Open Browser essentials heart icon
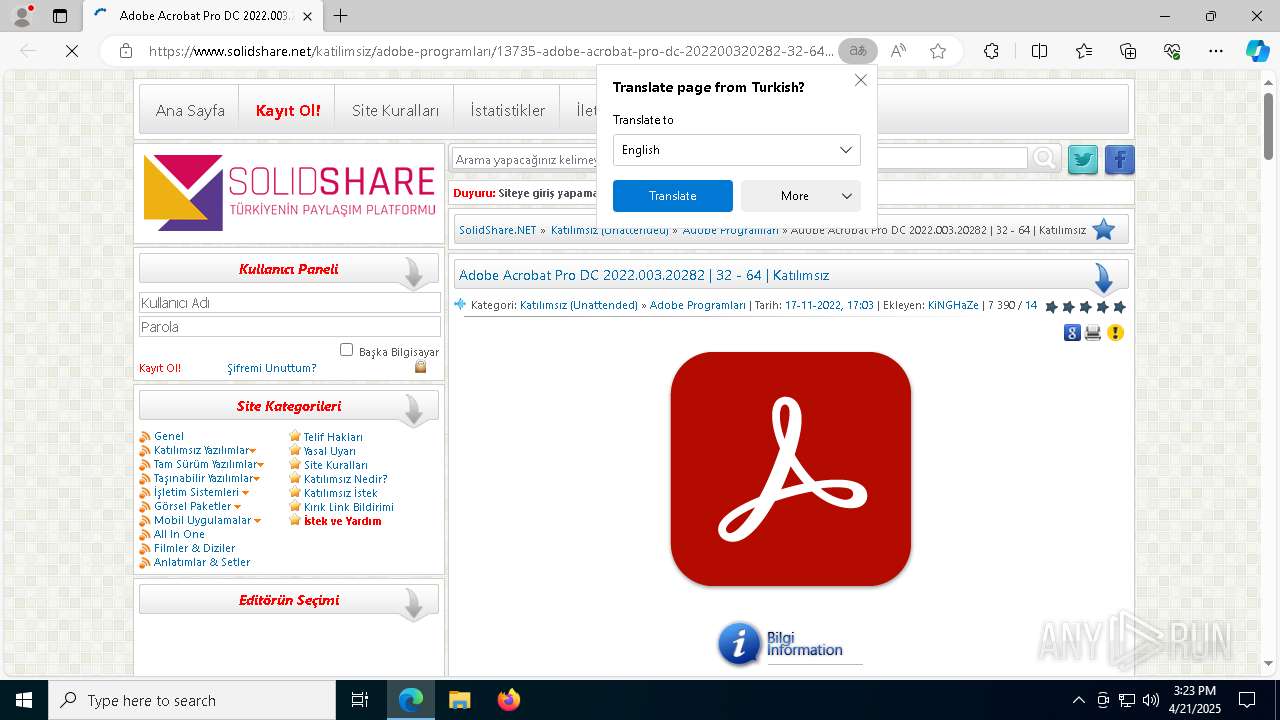The image size is (1280, 720). tap(1172, 51)
